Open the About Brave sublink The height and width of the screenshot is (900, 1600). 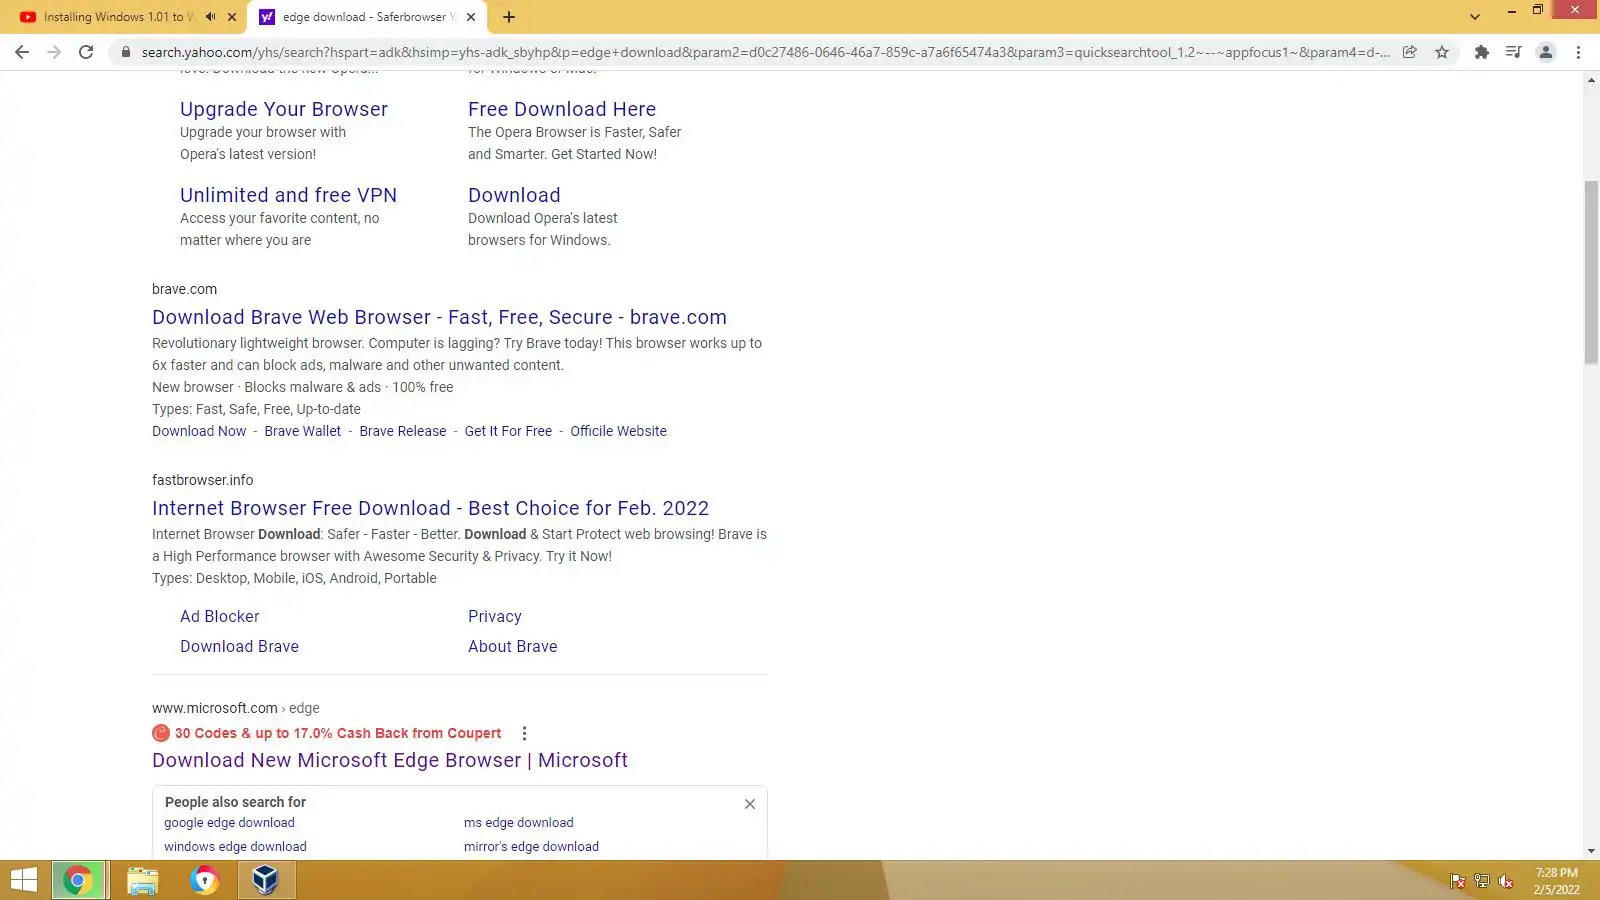point(513,646)
